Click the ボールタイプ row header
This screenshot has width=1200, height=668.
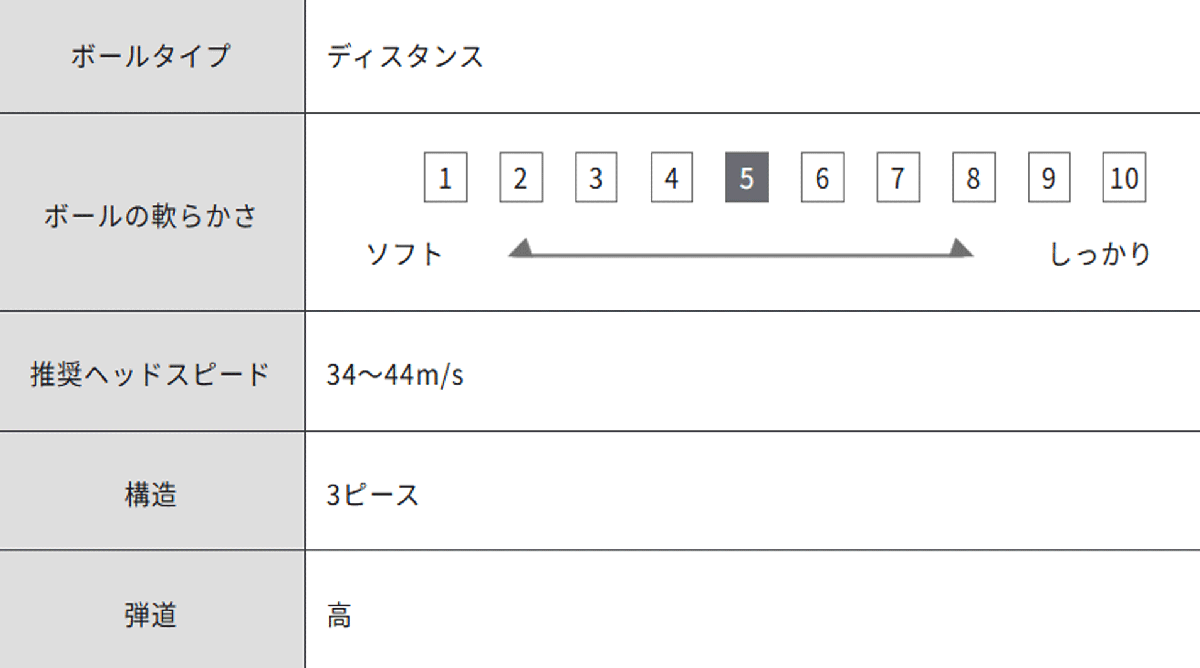(x=151, y=56)
